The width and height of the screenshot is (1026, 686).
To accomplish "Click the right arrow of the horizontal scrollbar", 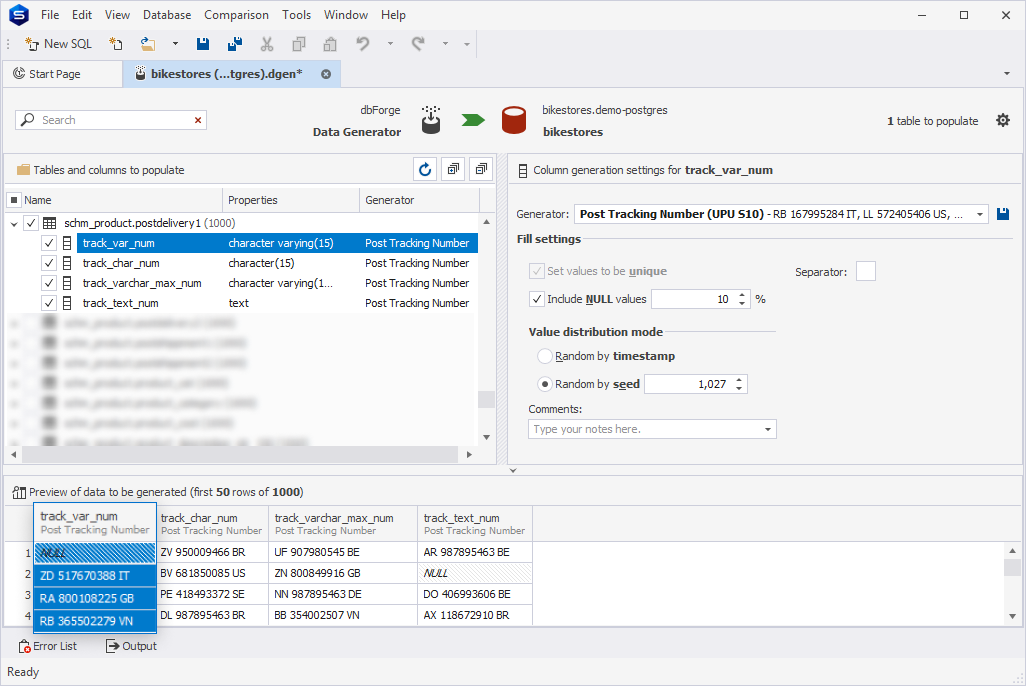I will click(x=469, y=454).
